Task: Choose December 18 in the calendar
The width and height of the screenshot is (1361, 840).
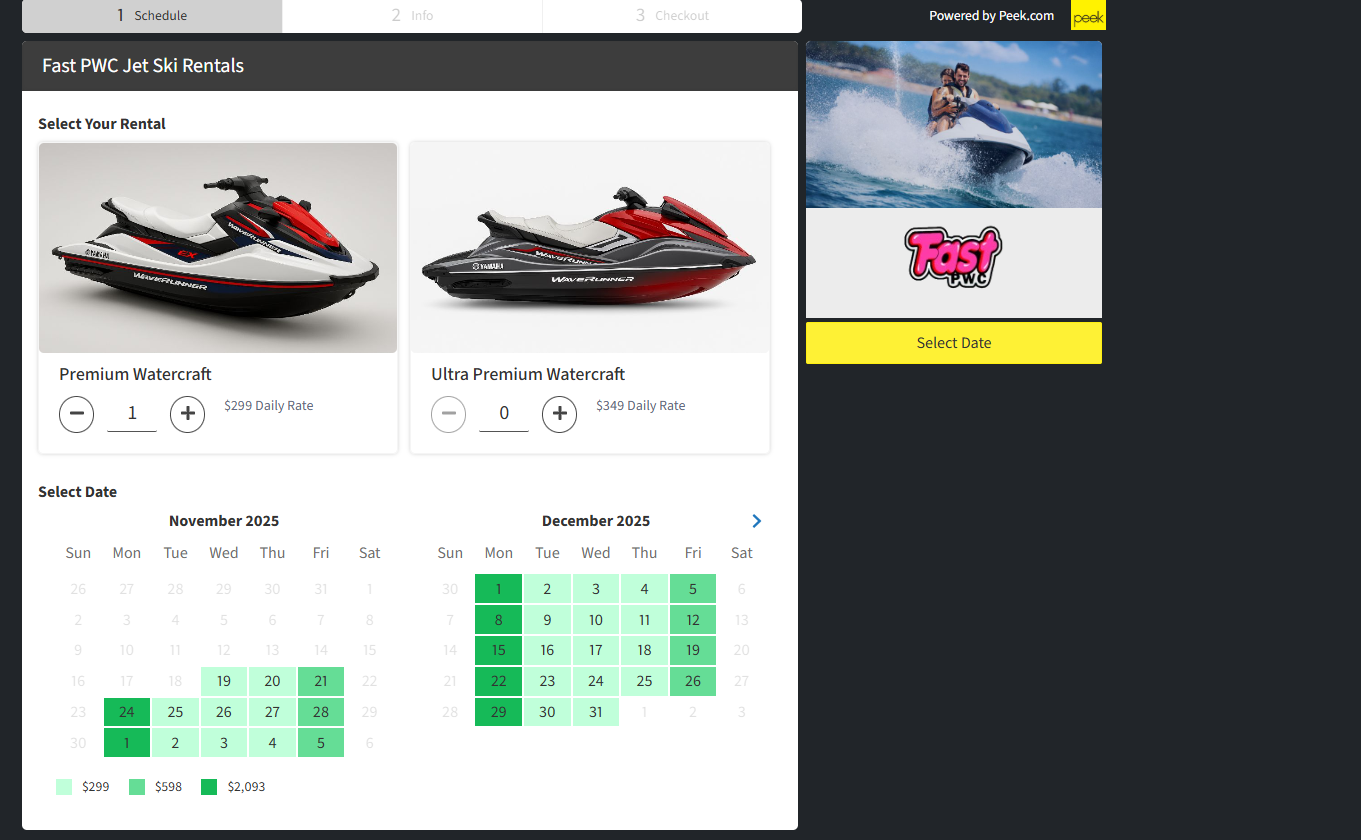Action: point(645,651)
